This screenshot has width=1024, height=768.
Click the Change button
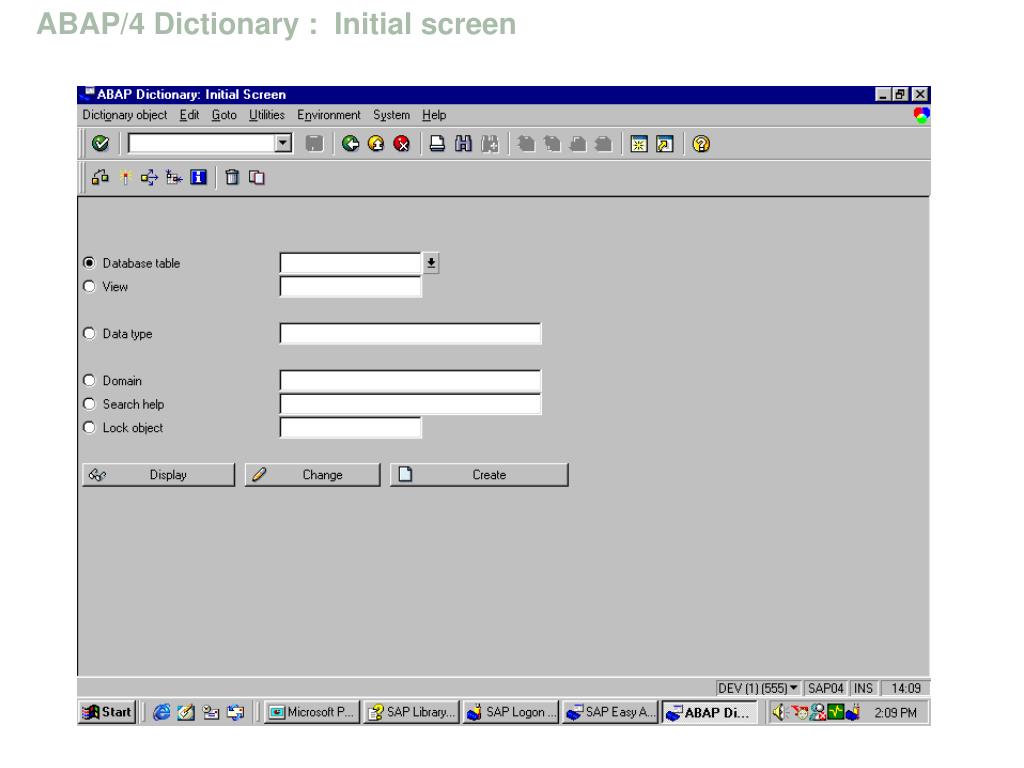click(x=312, y=475)
